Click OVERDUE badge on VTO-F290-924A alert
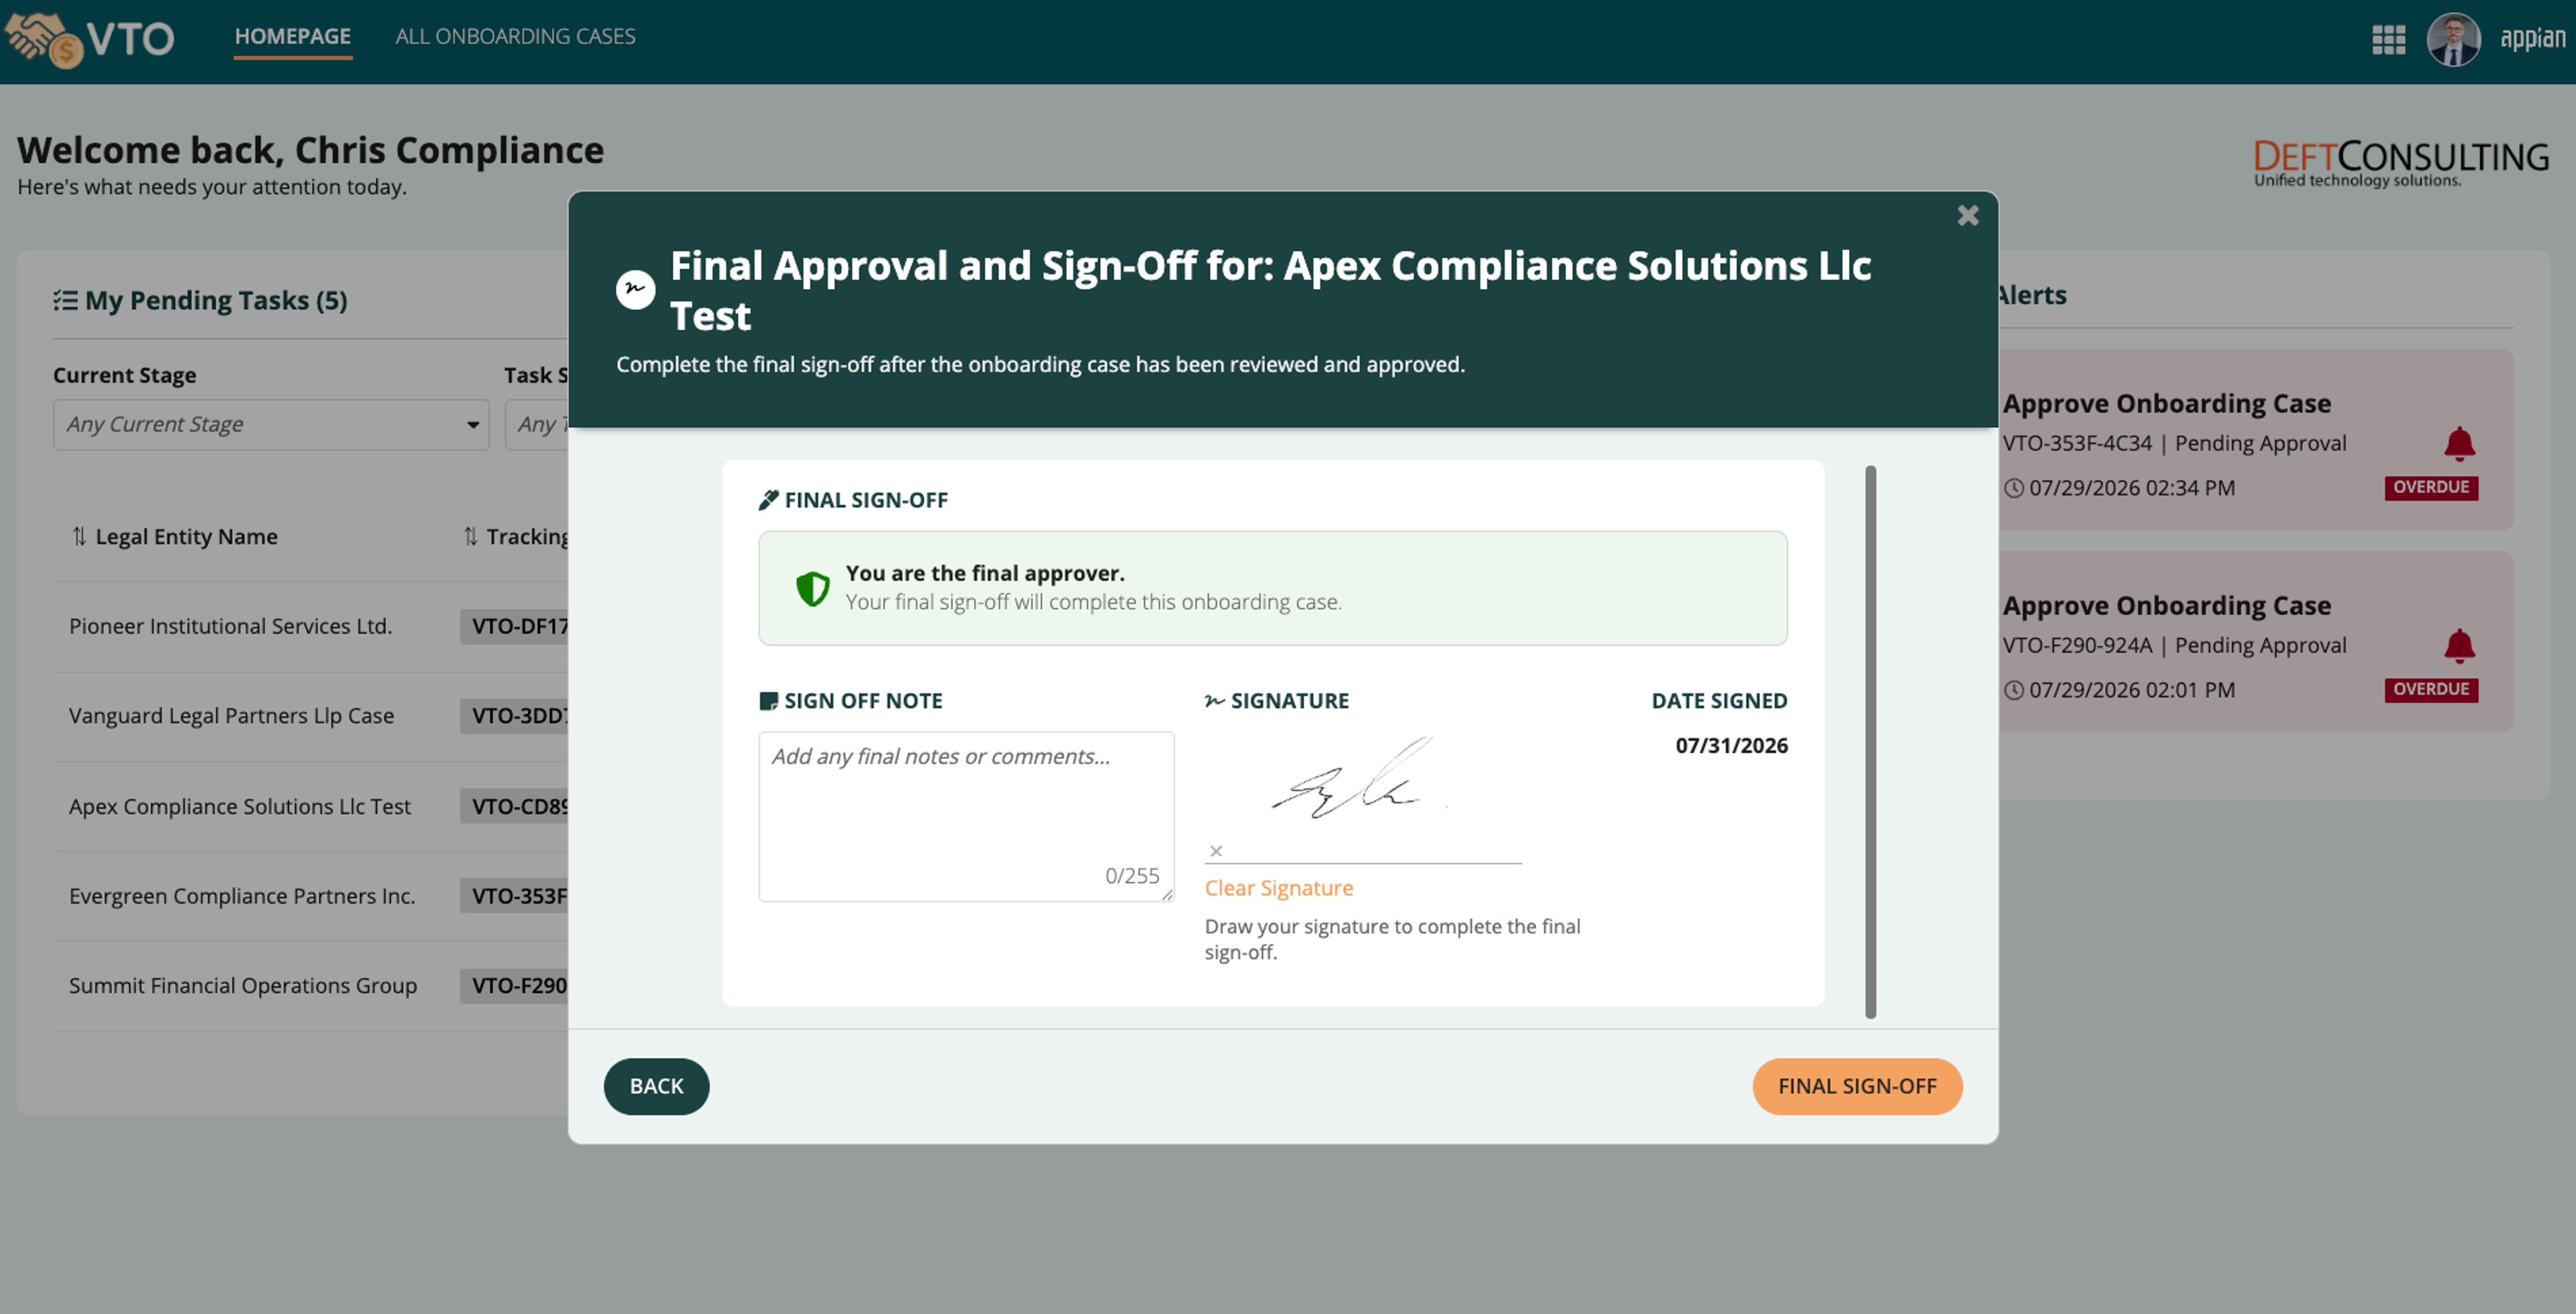The height and width of the screenshot is (1314, 2576). 2430,690
